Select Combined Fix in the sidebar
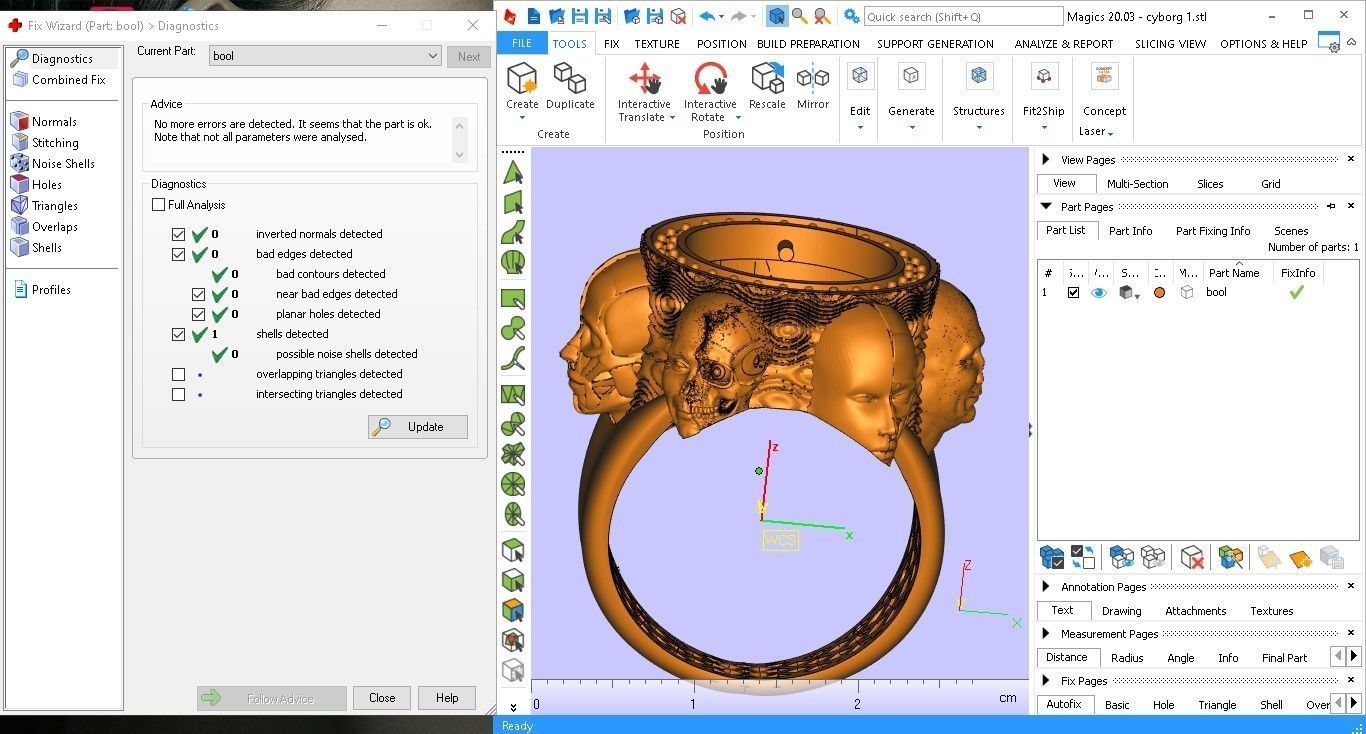Image resolution: width=1366 pixels, height=734 pixels. tap(58, 80)
